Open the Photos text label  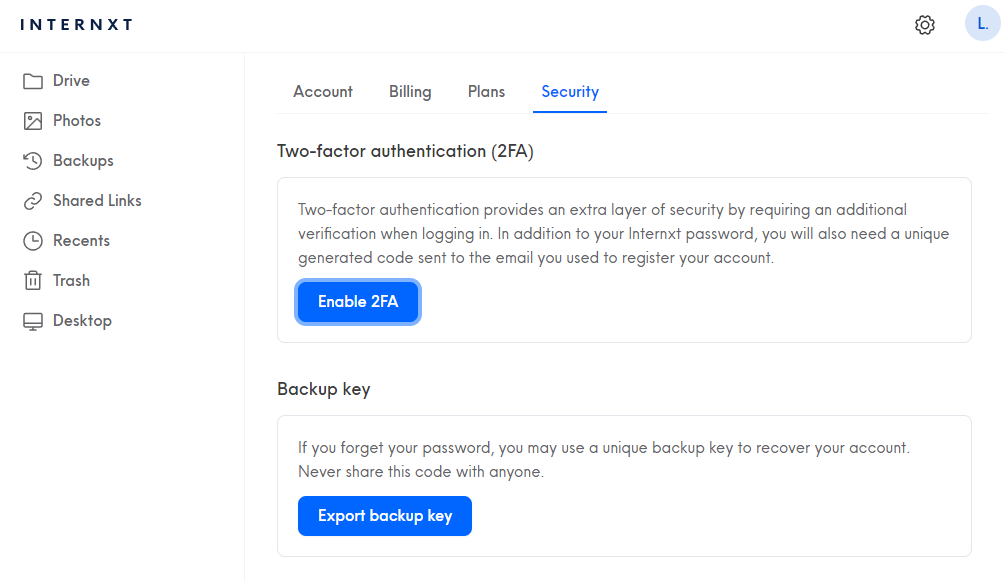tap(77, 121)
